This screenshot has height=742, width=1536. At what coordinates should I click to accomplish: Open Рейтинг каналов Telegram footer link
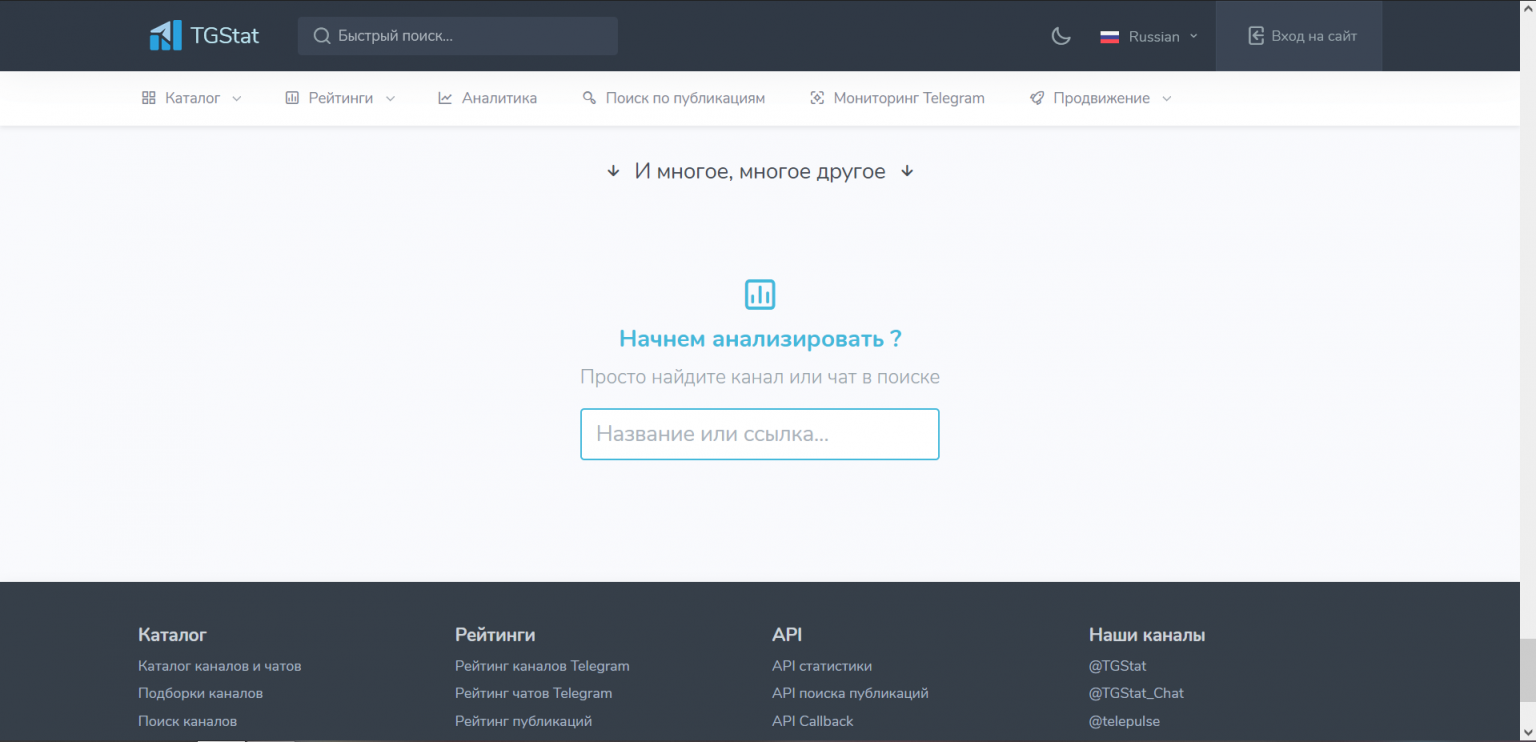(x=542, y=666)
